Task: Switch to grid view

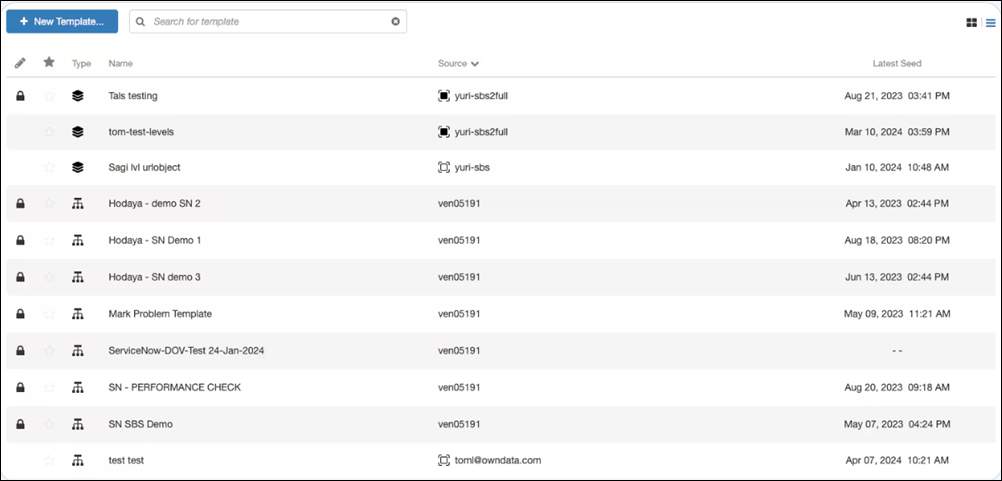Action: click(971, 22)
